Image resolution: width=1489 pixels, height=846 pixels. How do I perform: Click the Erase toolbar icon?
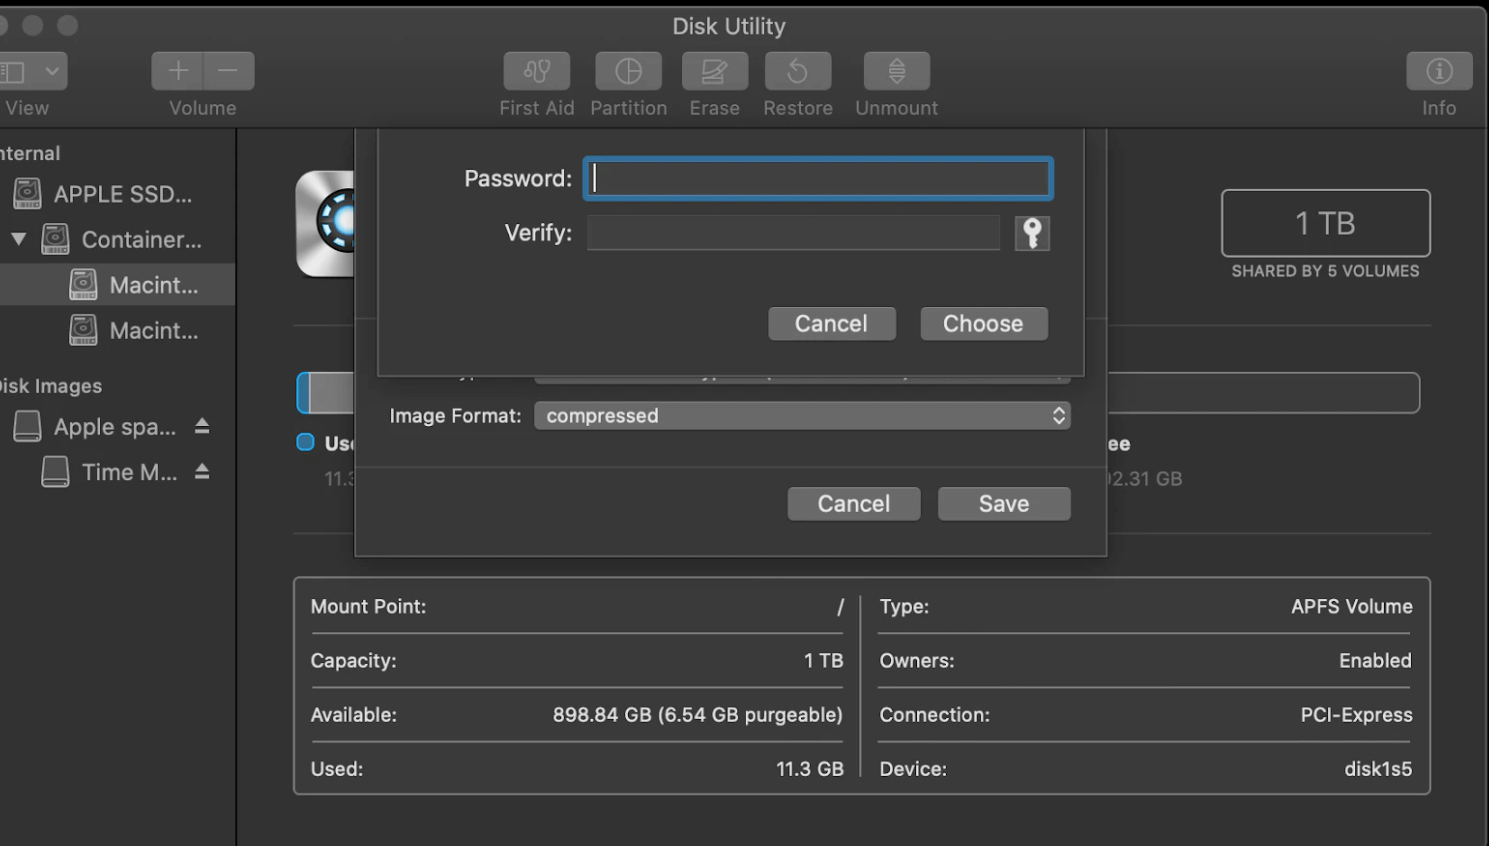click(714, 72)
